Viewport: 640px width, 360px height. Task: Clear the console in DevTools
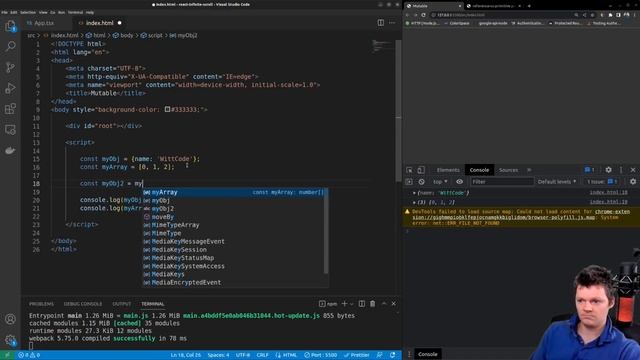422,182
